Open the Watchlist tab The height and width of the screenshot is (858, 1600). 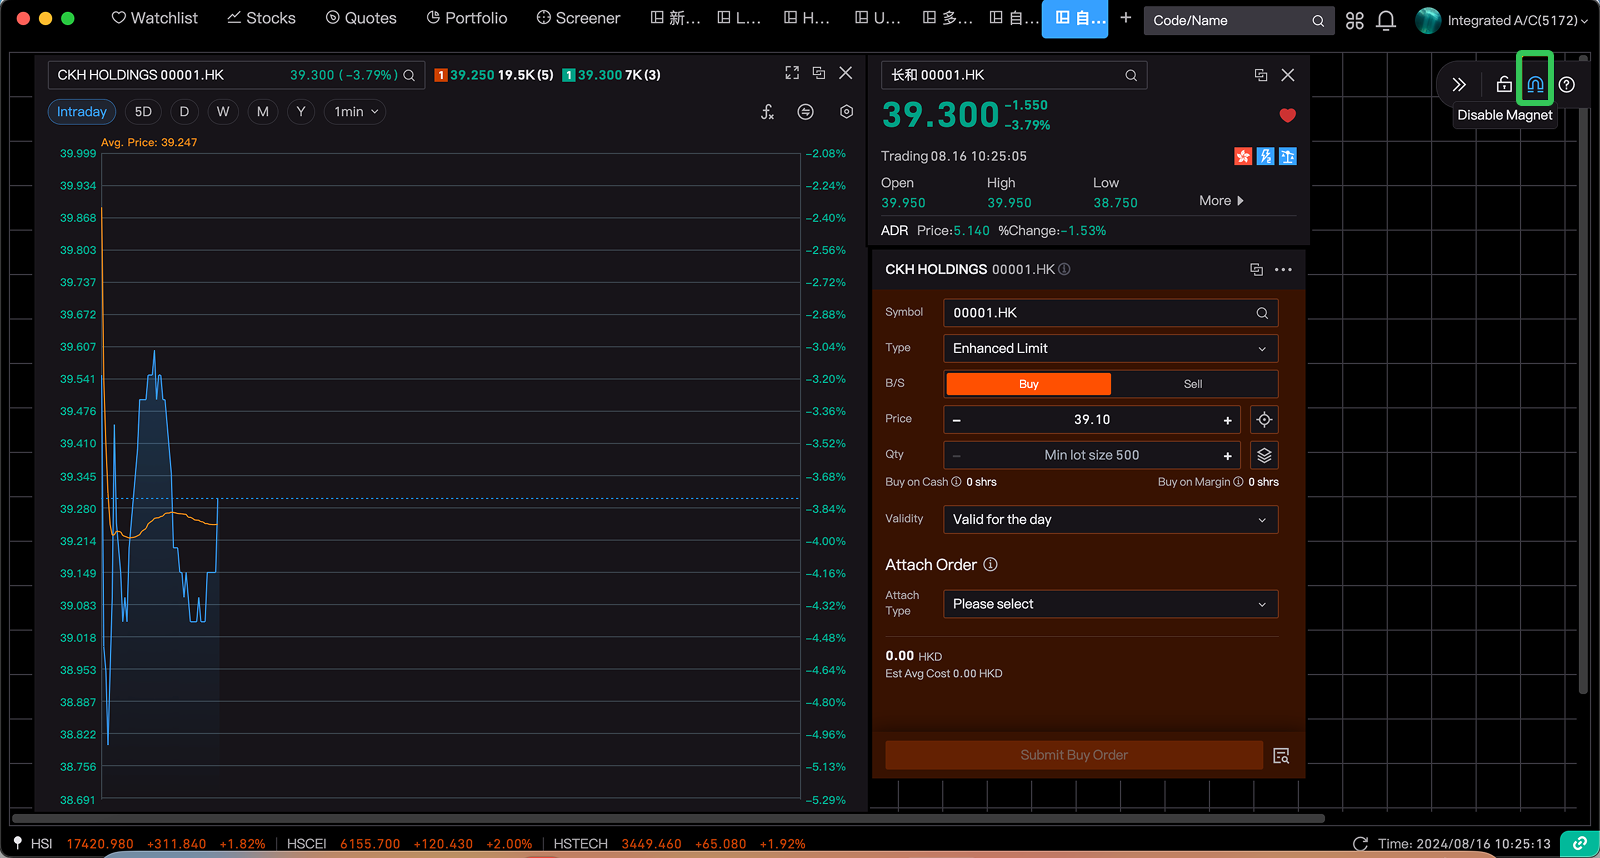pos(155,18)
